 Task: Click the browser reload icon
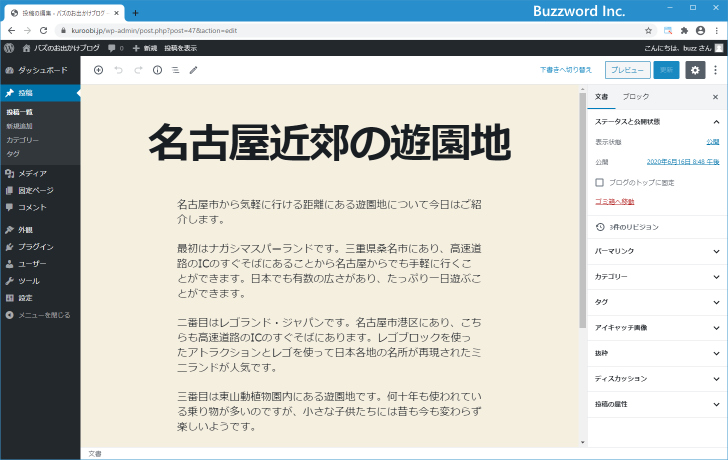pyautogui.click(x=44, y=31)
